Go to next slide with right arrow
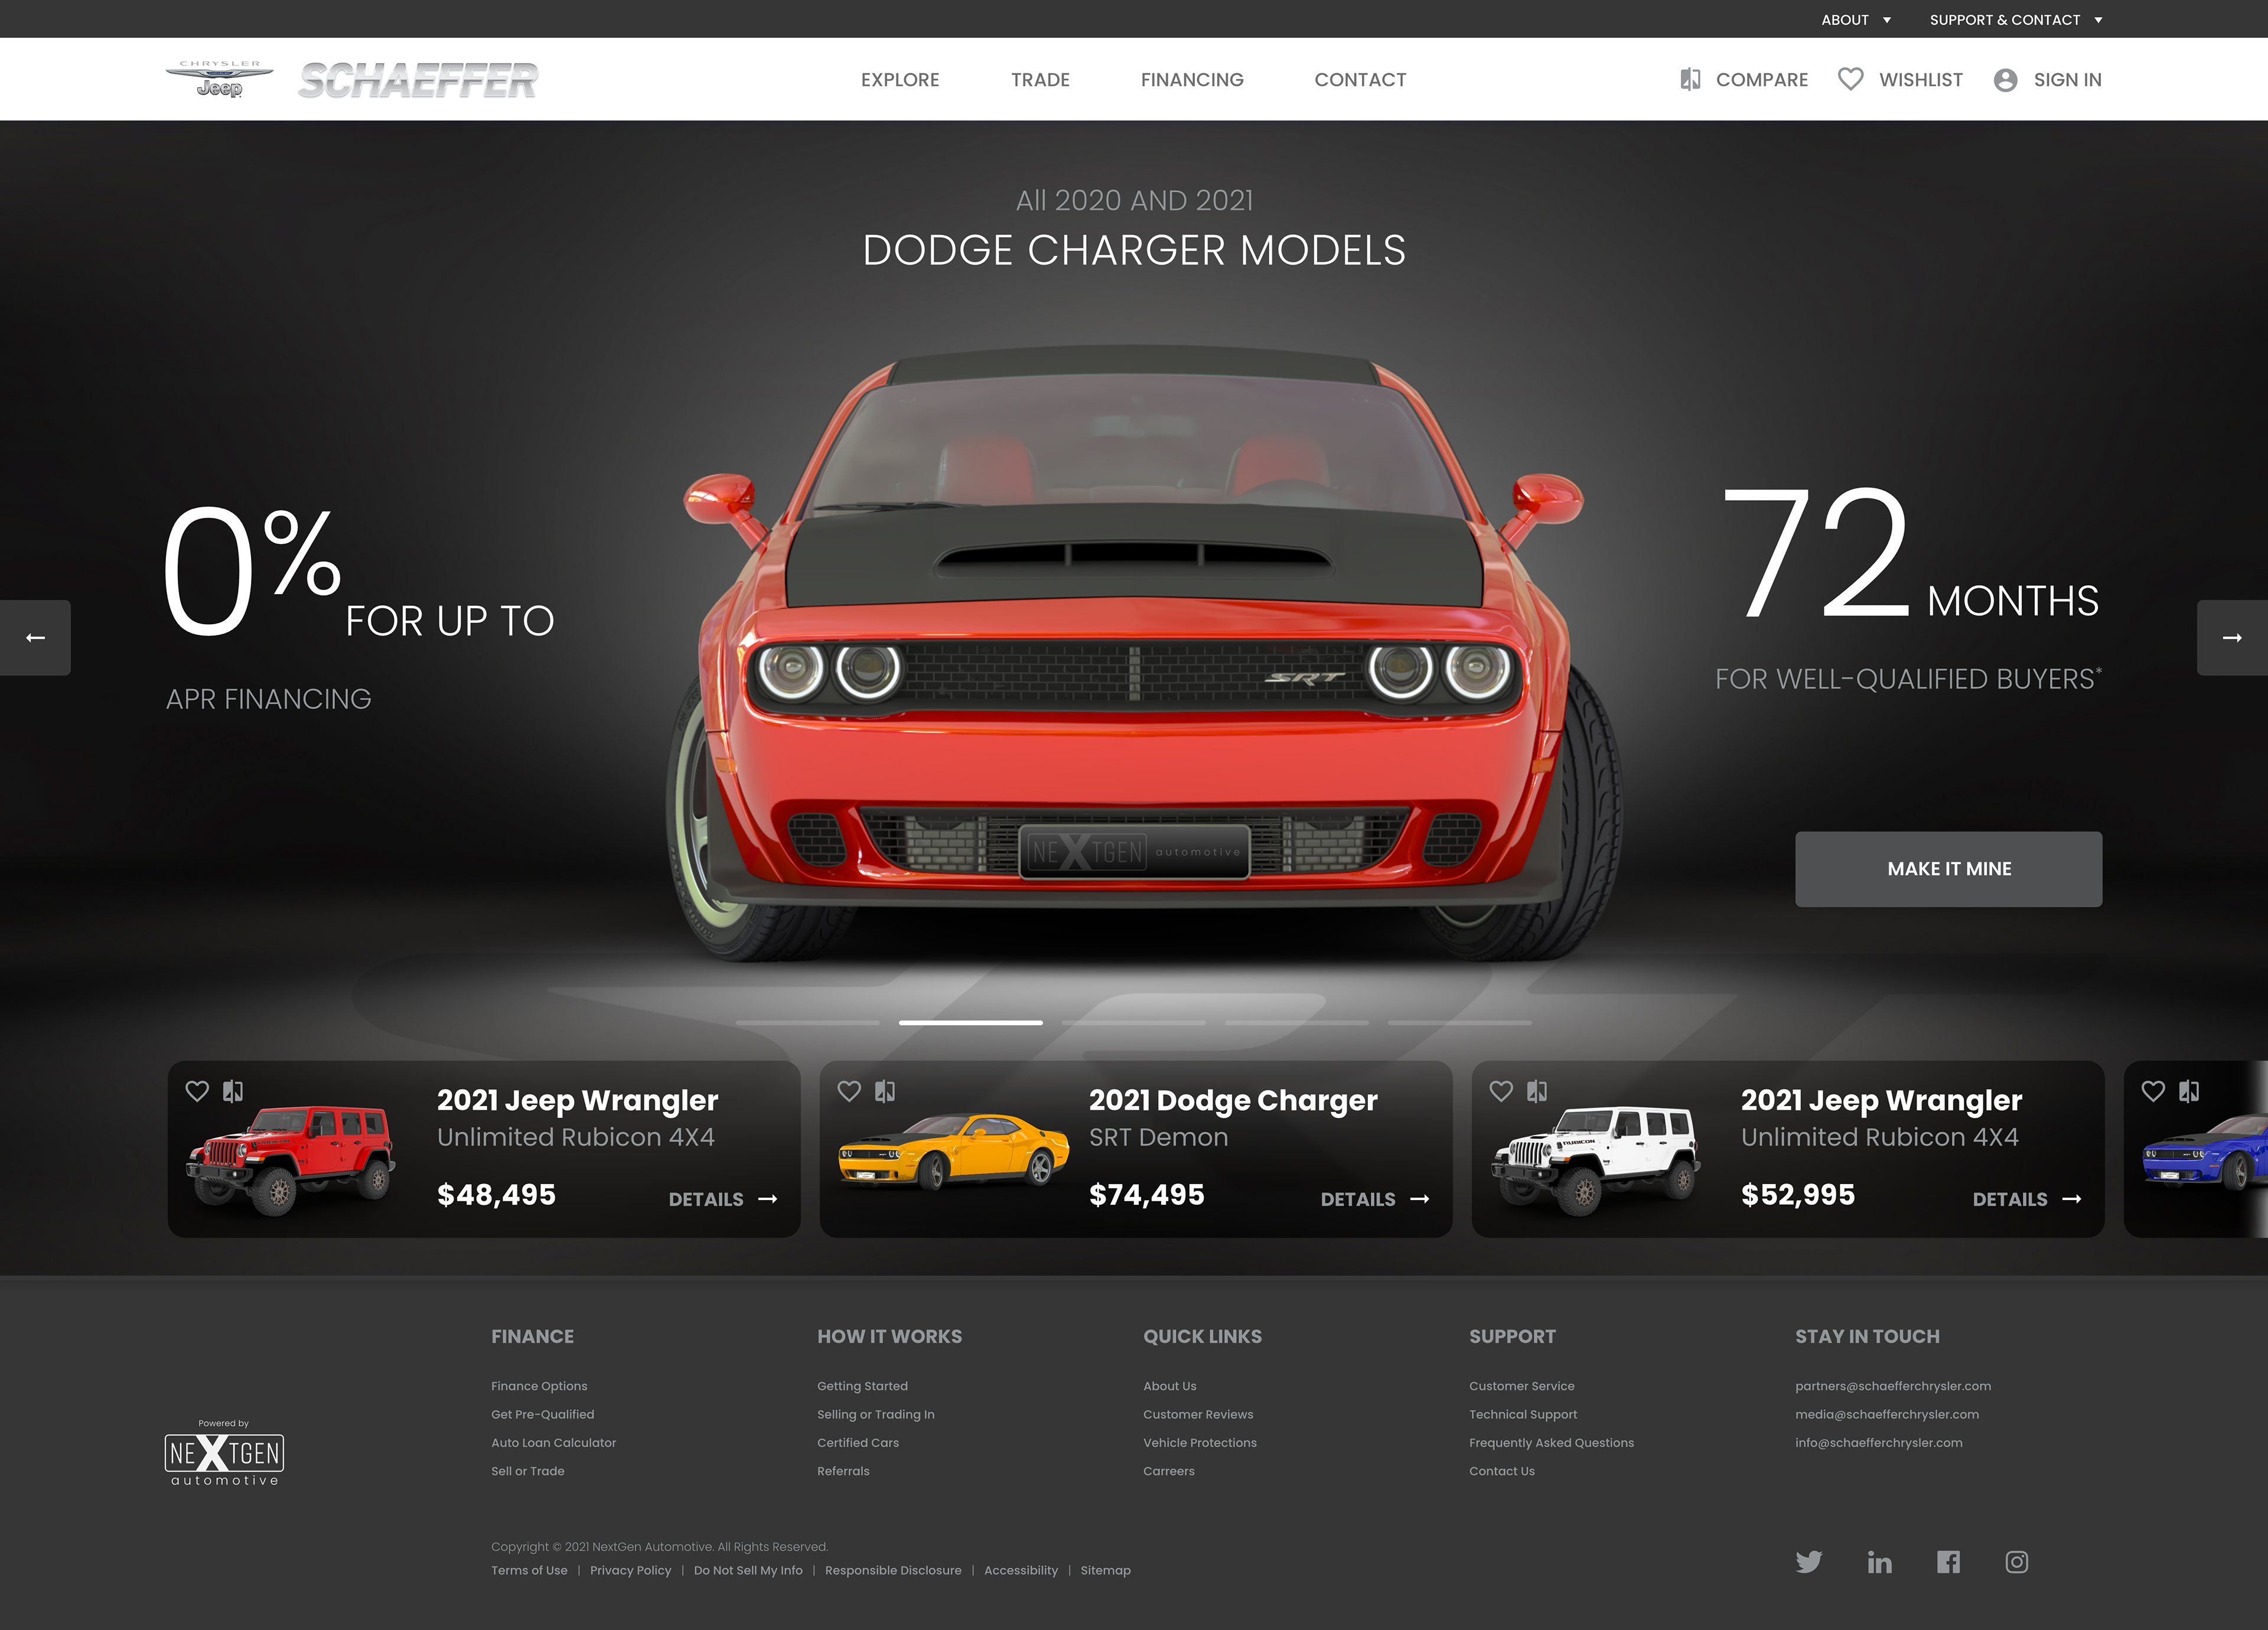 point(2232,637)
